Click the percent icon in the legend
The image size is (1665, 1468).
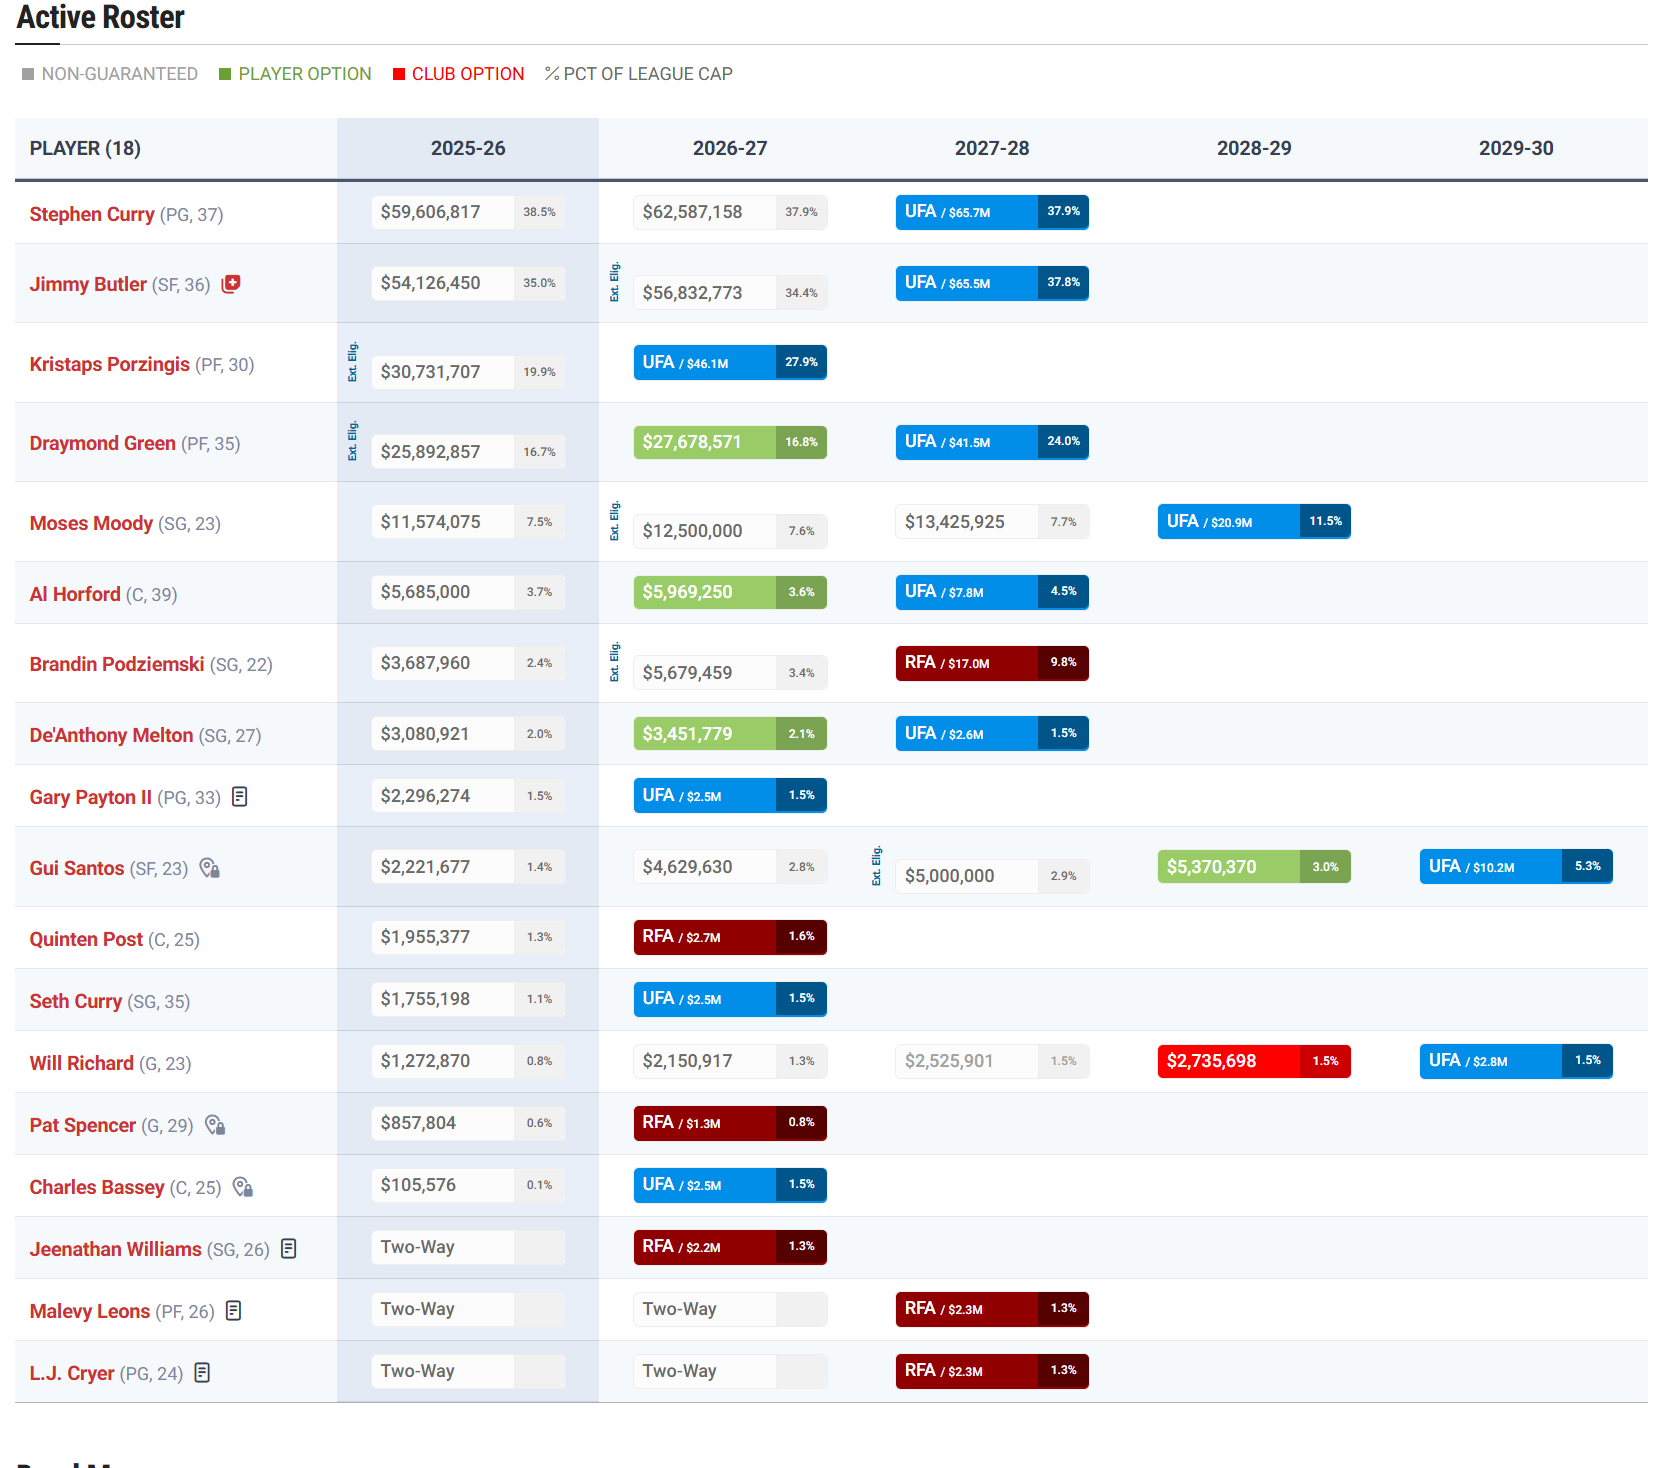552,74
